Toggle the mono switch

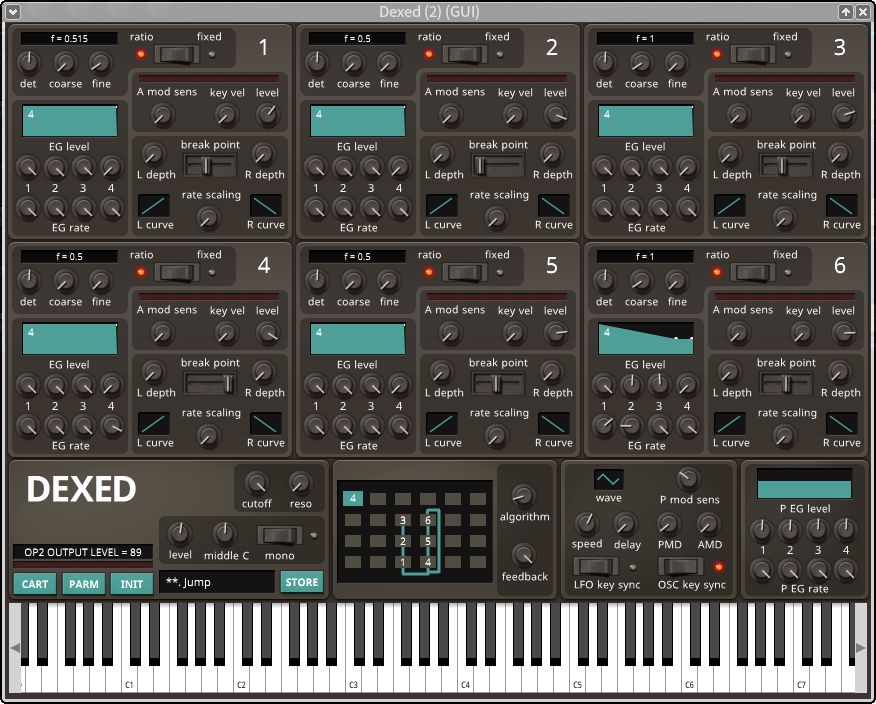click(x=279, y=535)
